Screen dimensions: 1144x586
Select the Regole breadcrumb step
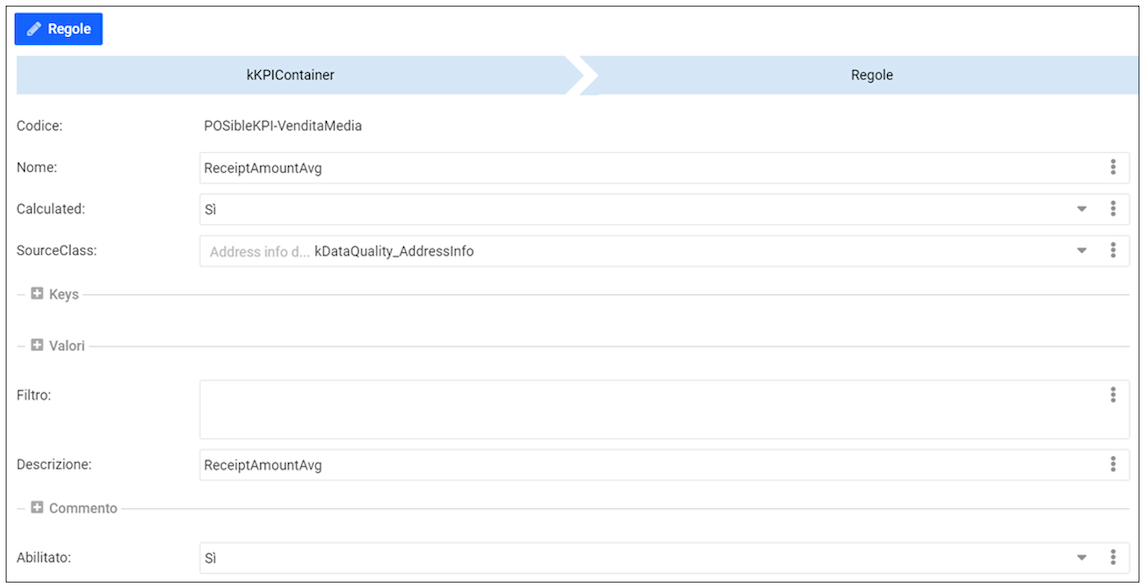click(871, 75)
